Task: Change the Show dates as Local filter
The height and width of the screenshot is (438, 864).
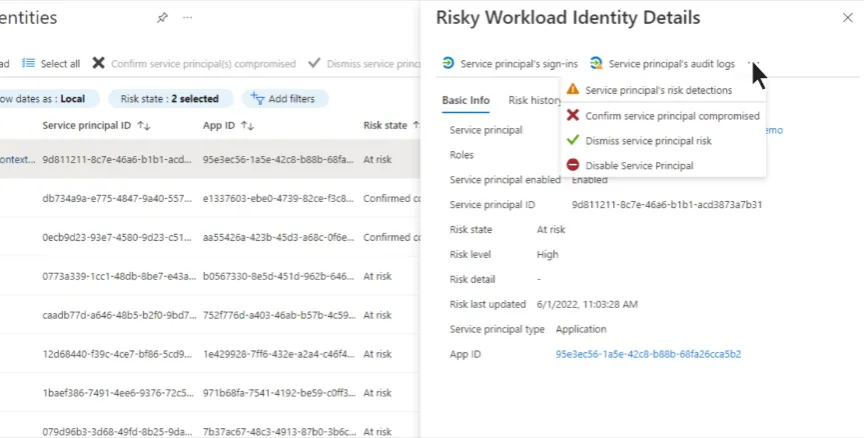Action: [x=48, y=99]
